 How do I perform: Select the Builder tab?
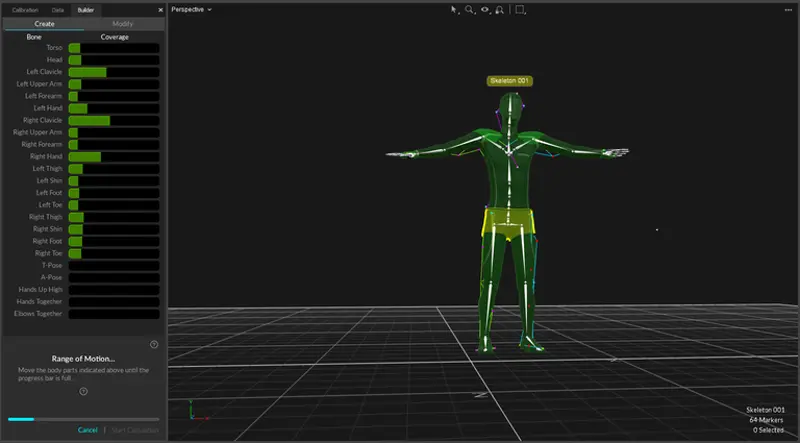pos(86,9)
